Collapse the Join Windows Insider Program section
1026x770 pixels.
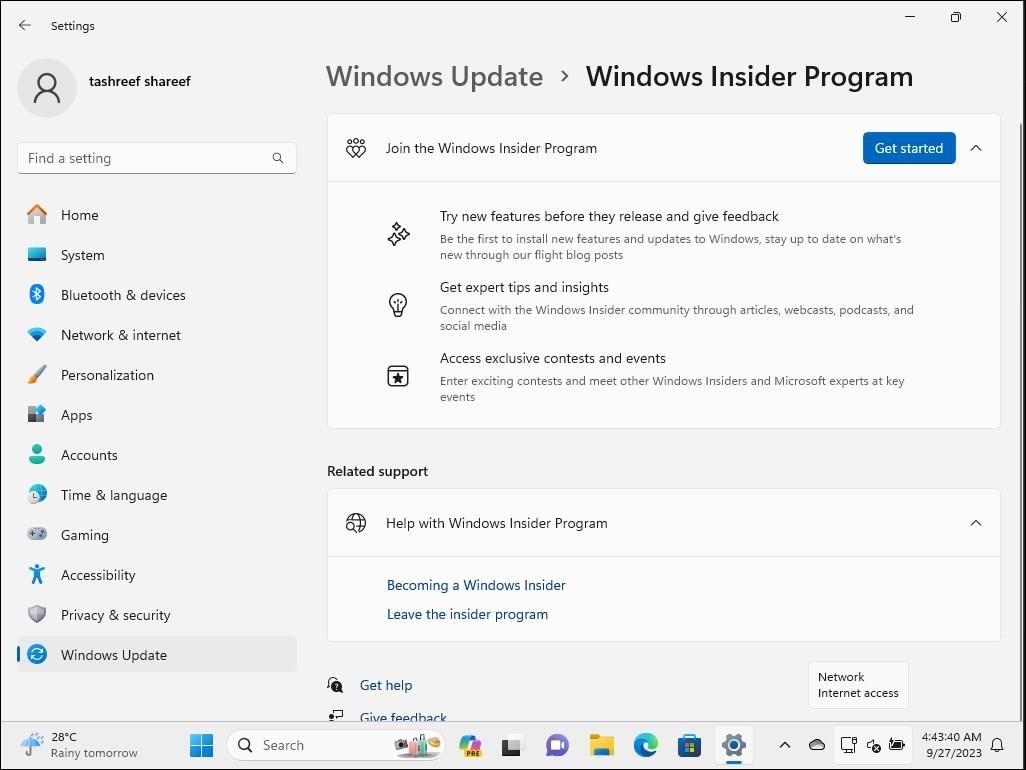click(x=975, y=147)
